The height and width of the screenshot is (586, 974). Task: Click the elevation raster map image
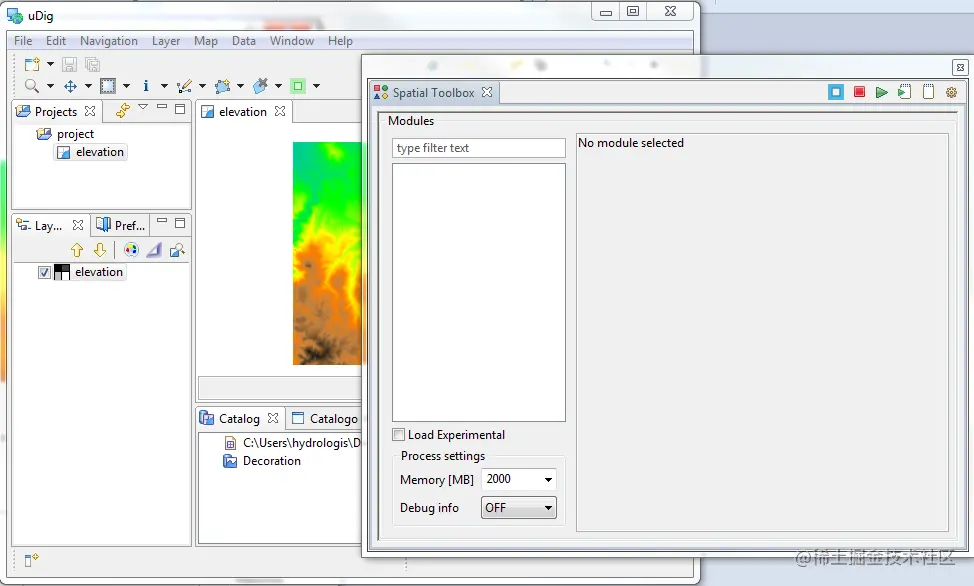point(327,254)
